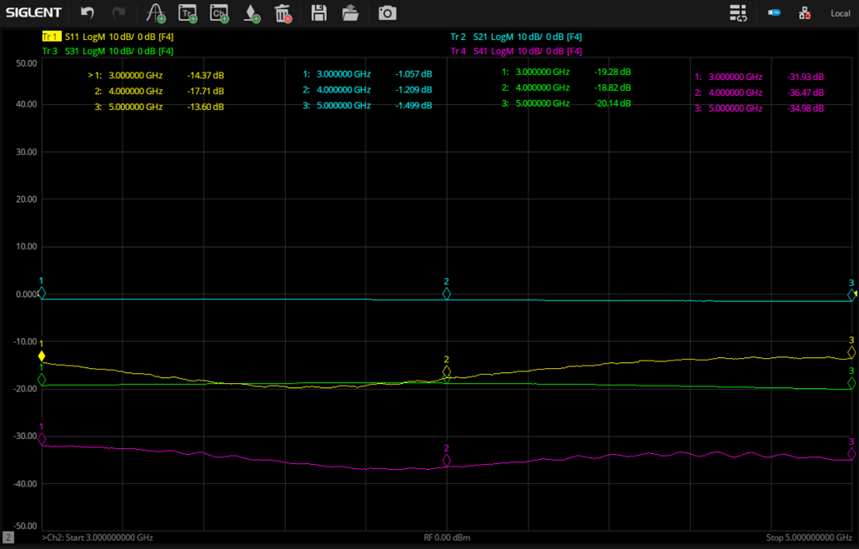Click S11 marker 2 value -17.71 dB
The image size is (859, 549).
pyautogui.click(x=205, y=91)
